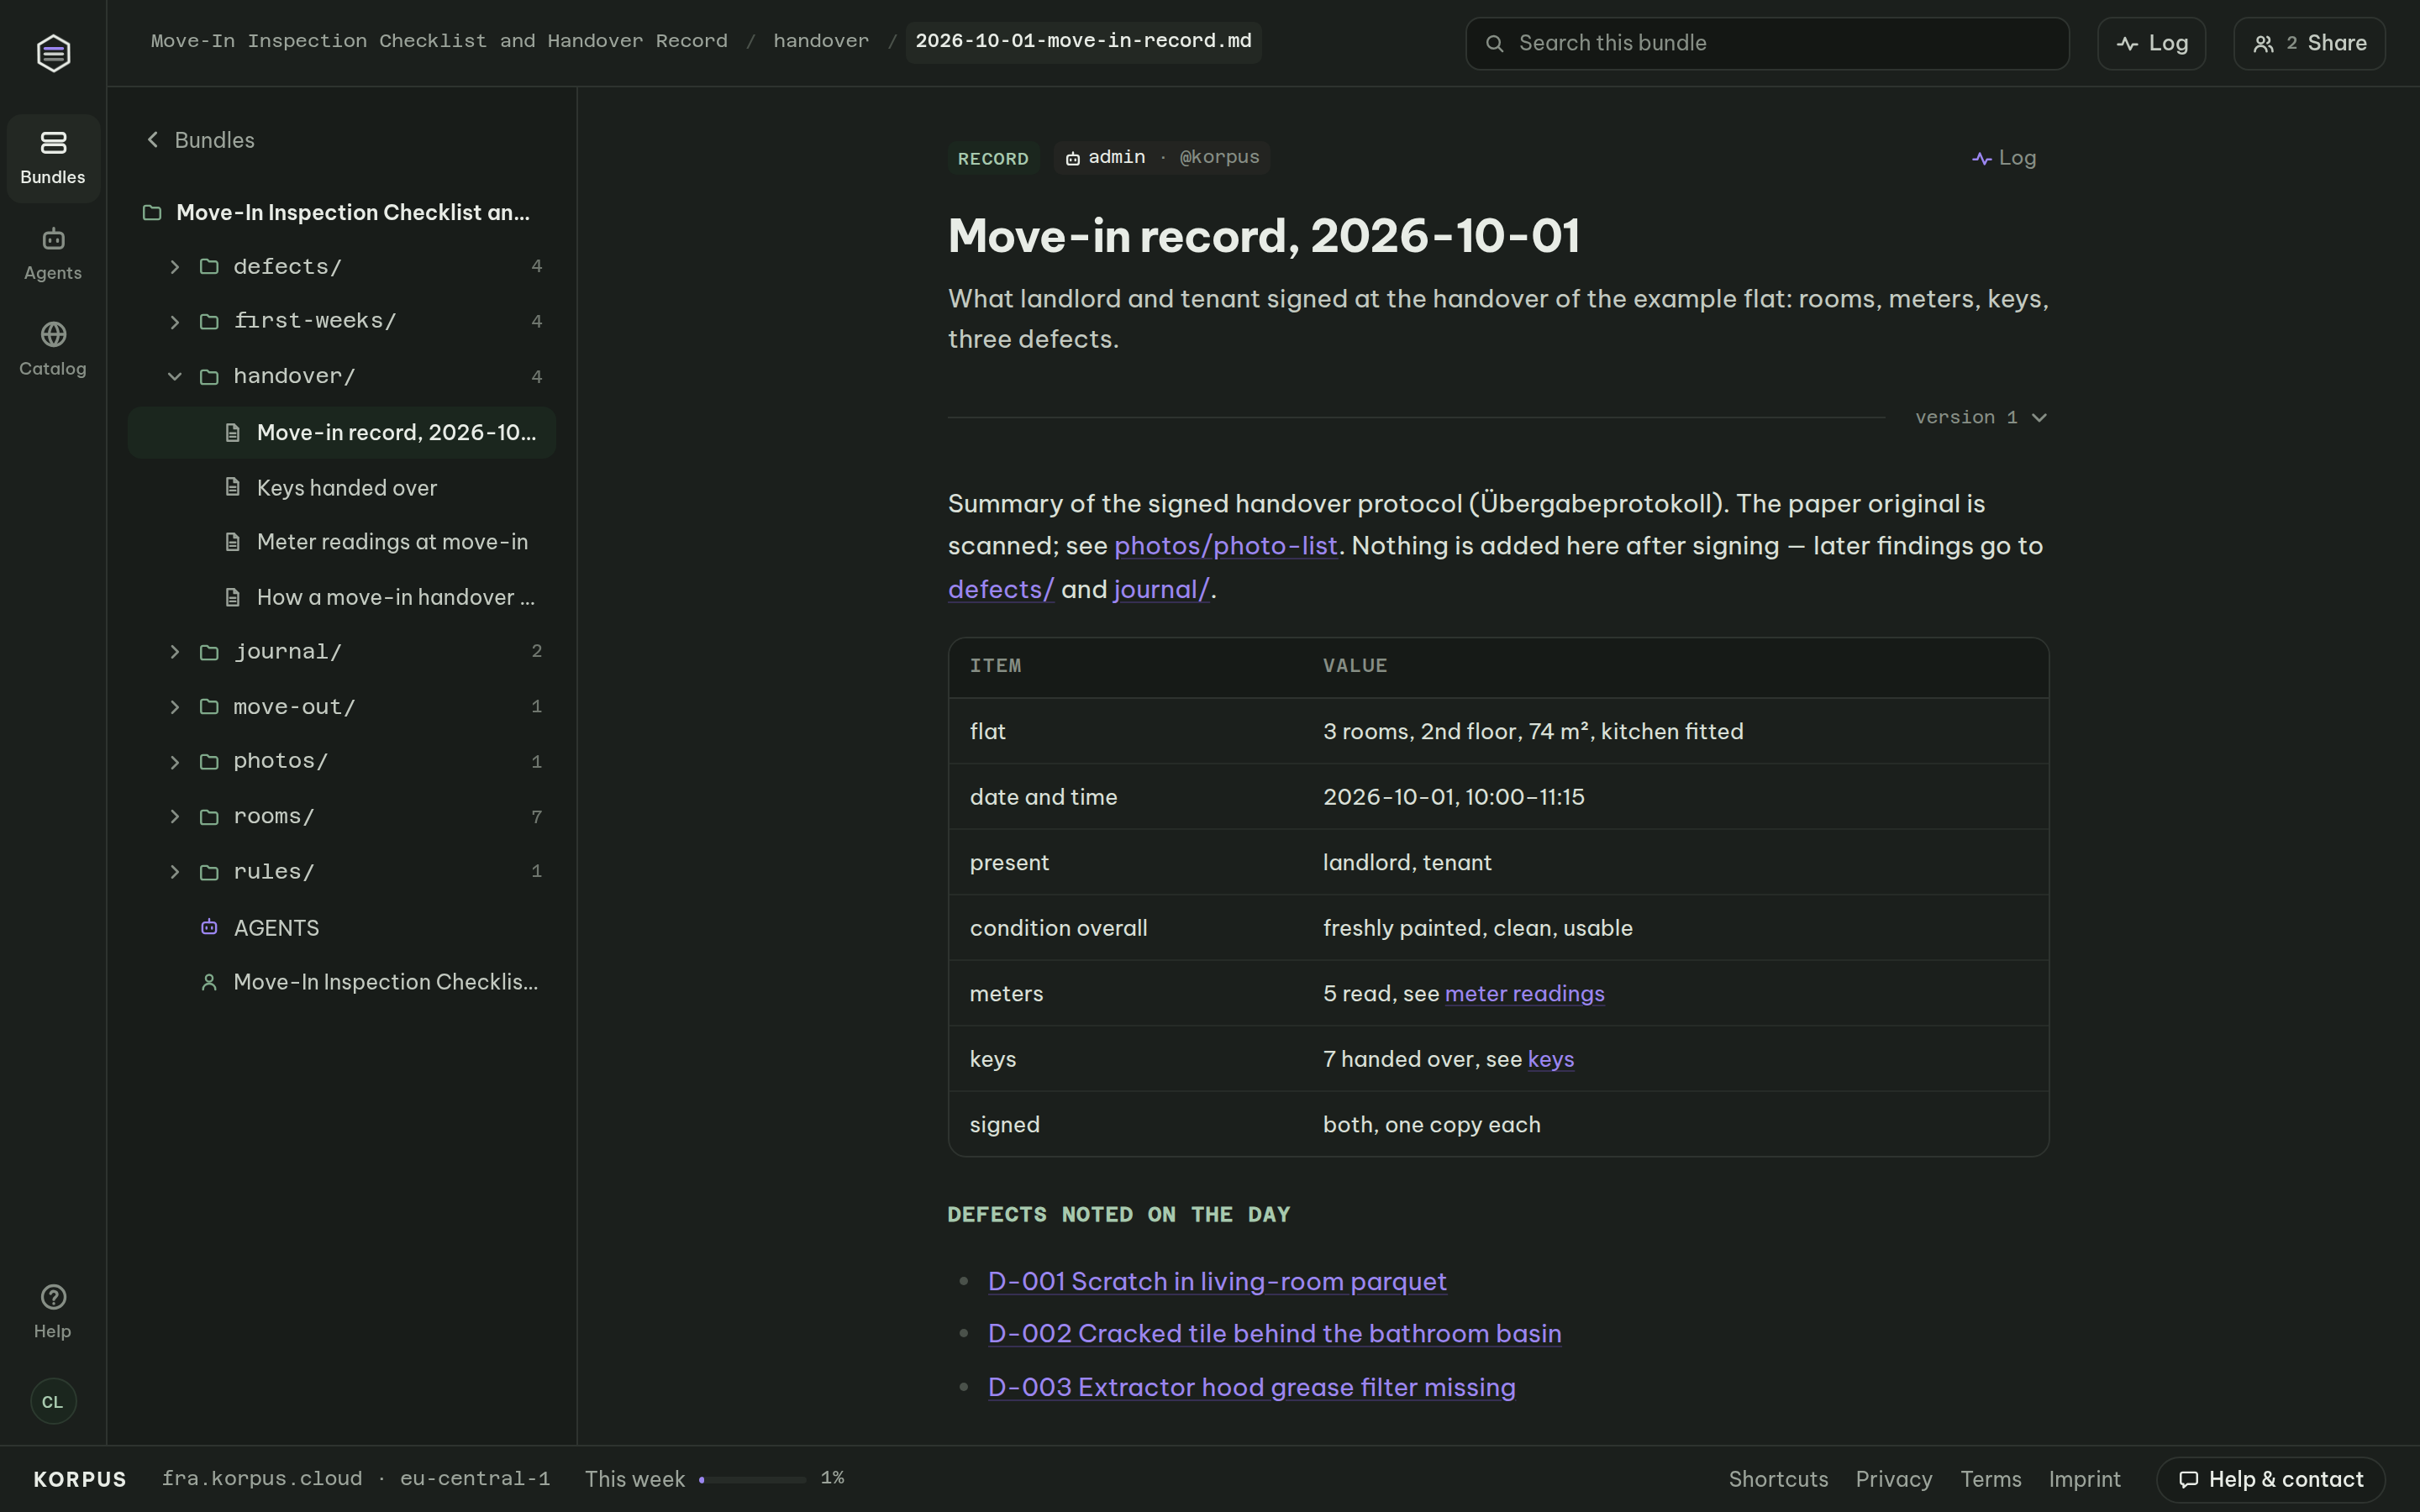Image resolution: width=2420 pixels, height=1512 pixels.
Task: Follow the photos/photo-list link
Action: (x=1225, y=546)
